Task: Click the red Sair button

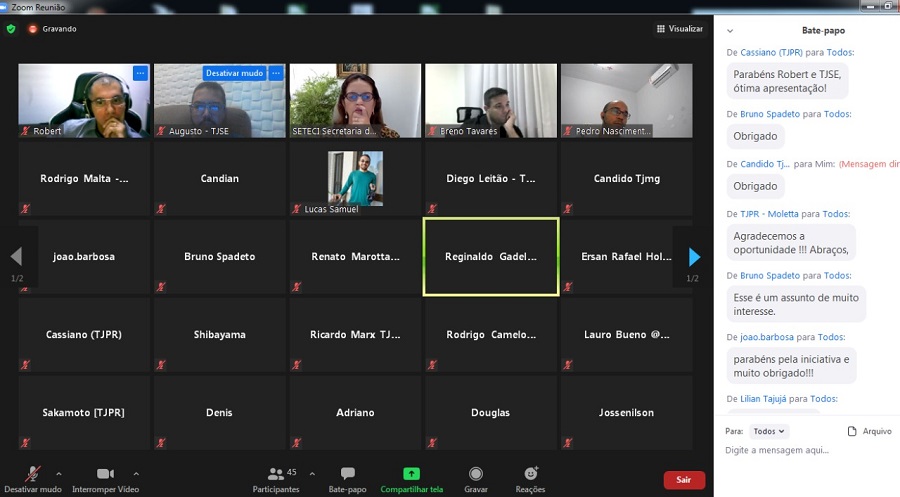Action: (x=683, y=480)
